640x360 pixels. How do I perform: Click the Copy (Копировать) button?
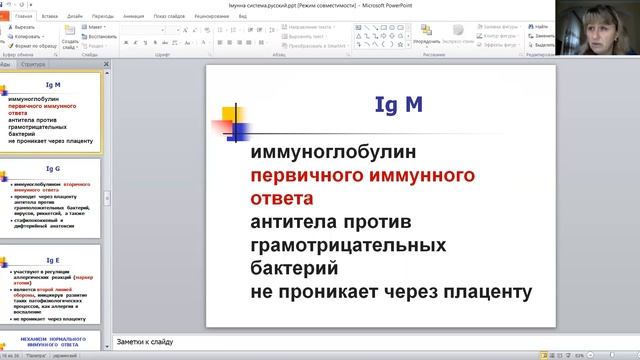(x=26, y=36)
